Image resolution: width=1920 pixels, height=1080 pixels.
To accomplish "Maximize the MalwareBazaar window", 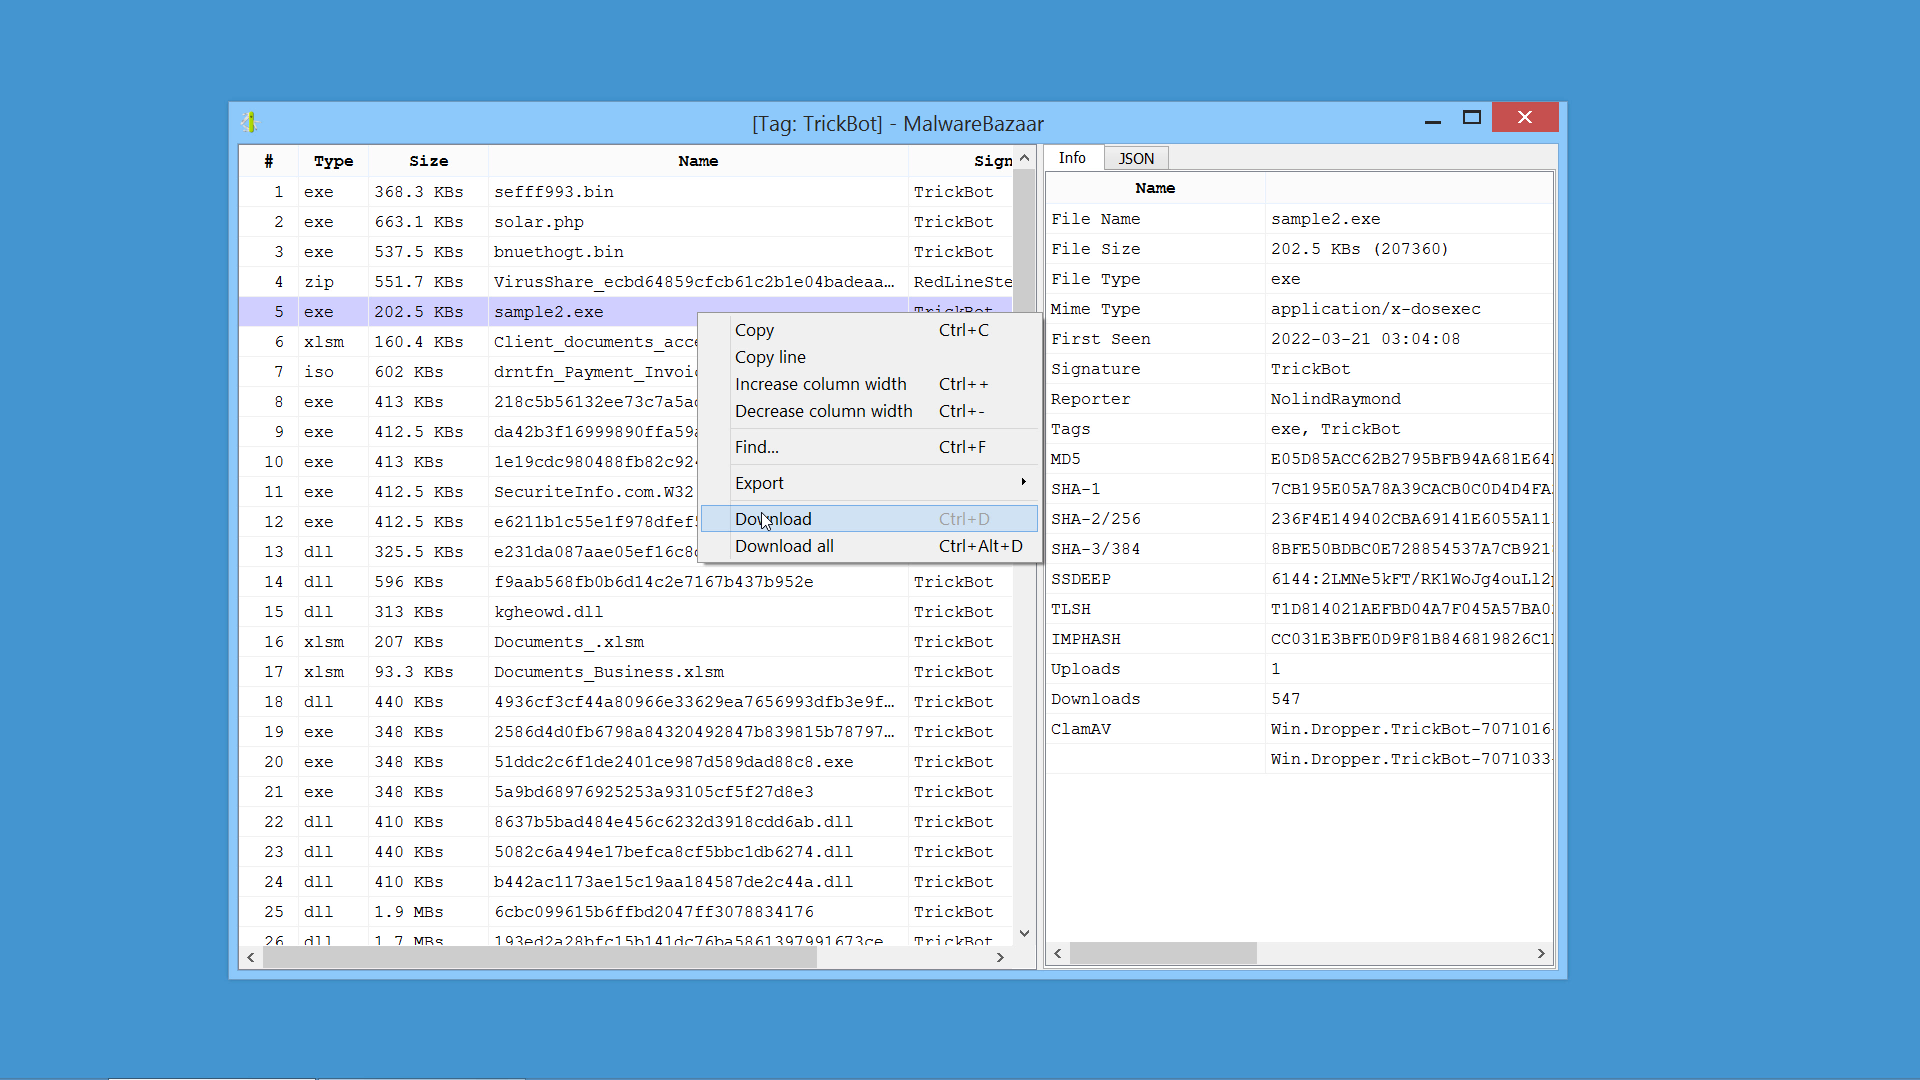I will 1472,118.
